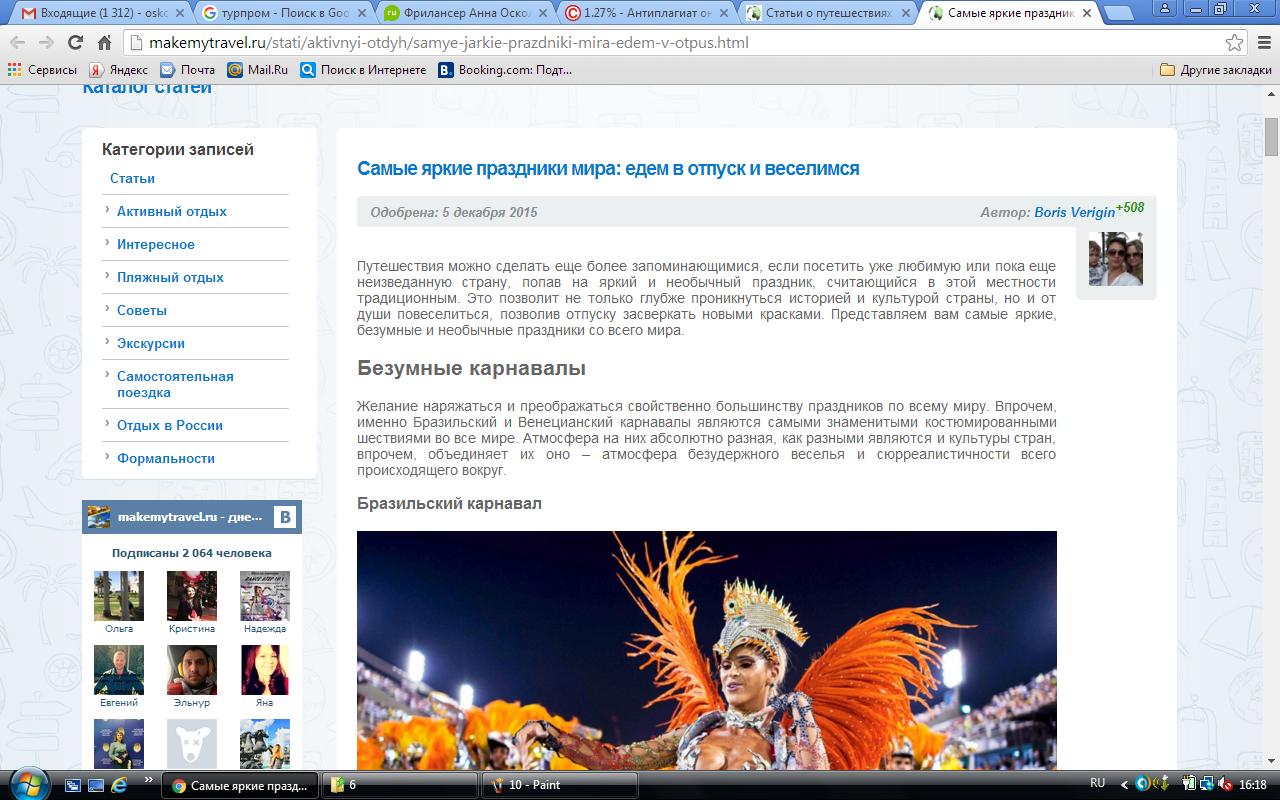Open the Почта bookmark

[x=187, y=70]
